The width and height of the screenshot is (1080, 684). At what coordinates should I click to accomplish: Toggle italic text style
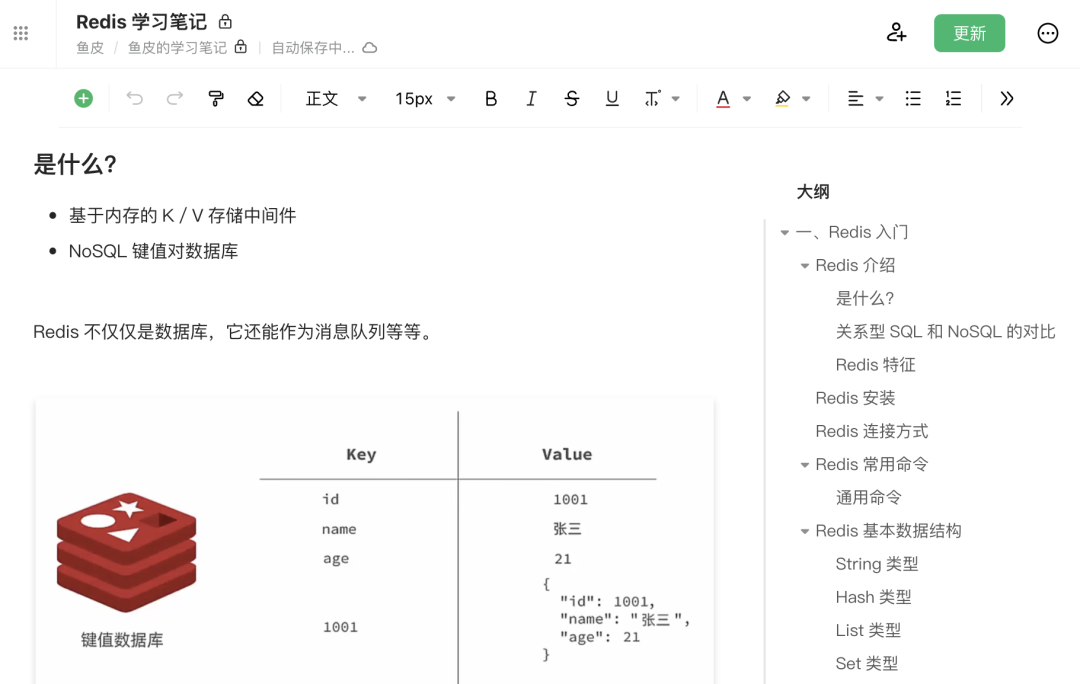point(531,98)
